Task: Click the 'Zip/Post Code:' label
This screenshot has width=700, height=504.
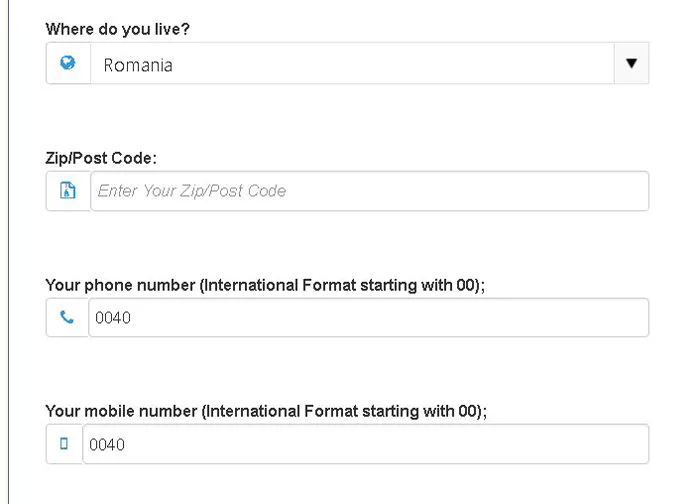Action: coord(101,158)
